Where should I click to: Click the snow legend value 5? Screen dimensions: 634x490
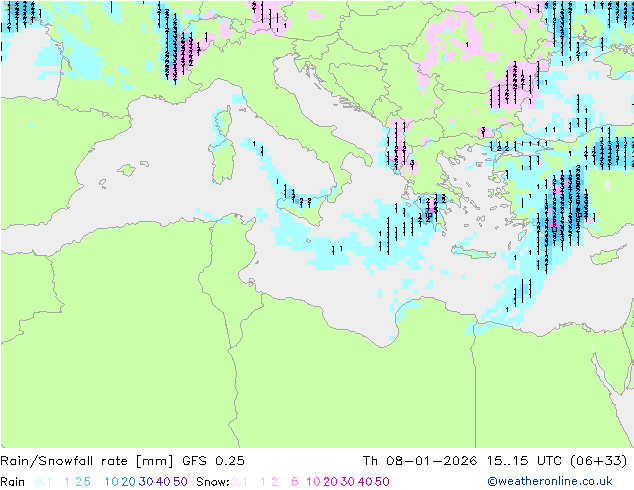[295, 482]
